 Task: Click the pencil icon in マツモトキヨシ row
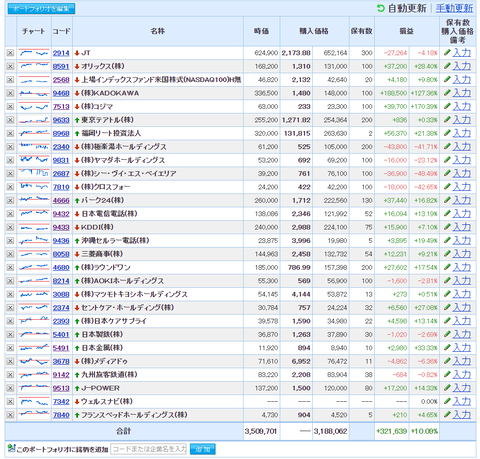coord(447,294)
